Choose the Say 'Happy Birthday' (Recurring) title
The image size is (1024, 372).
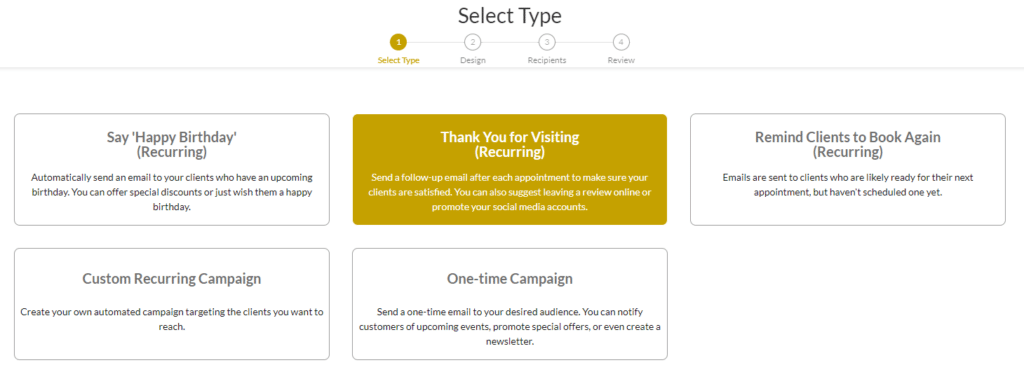pyautogui.click(x=172, y=145)
